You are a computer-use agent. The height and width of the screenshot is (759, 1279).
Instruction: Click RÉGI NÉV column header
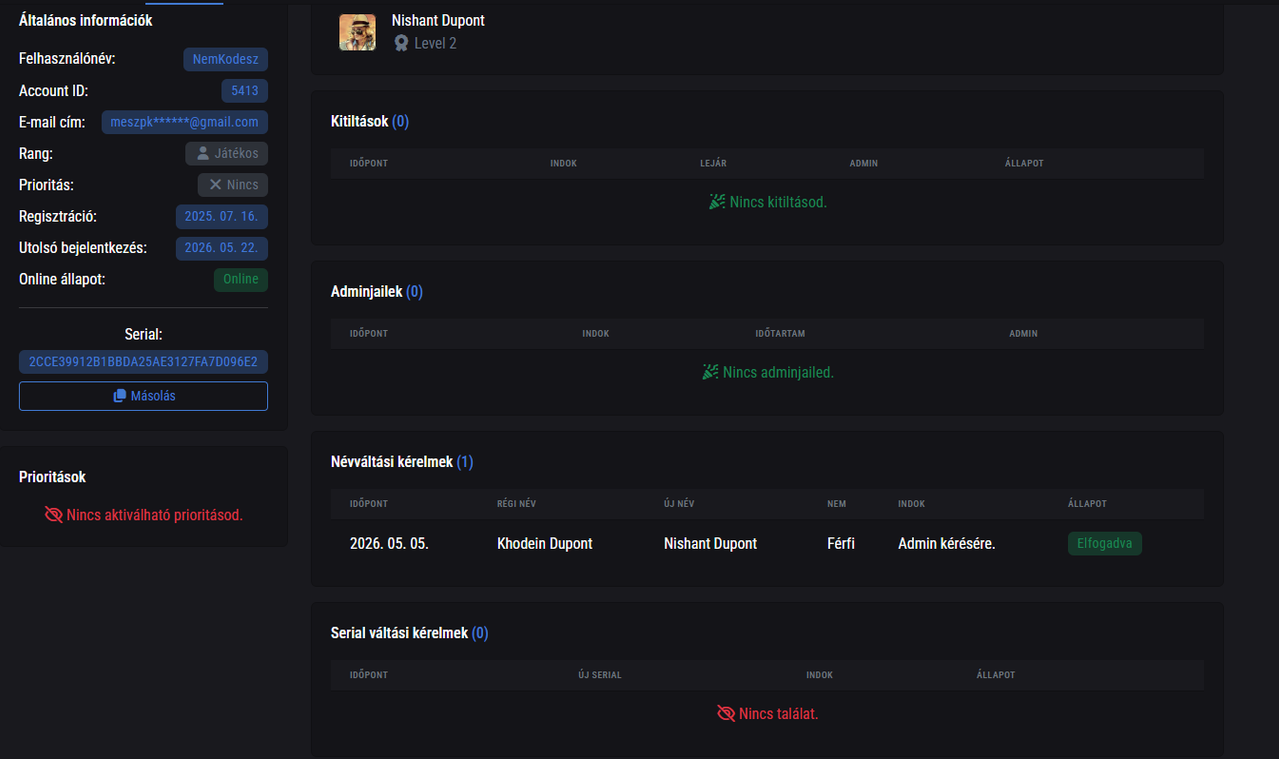pyautogui.click(x=516, y=504)
